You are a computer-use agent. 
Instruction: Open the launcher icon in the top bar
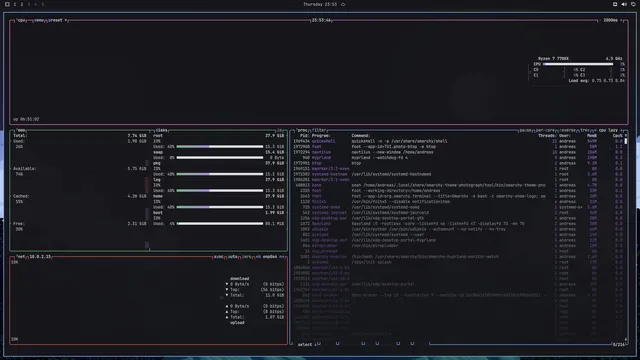coord(7,4)
